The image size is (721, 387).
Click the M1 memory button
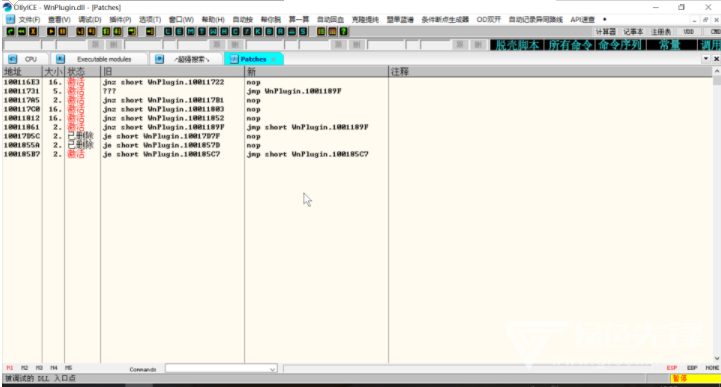10,368
